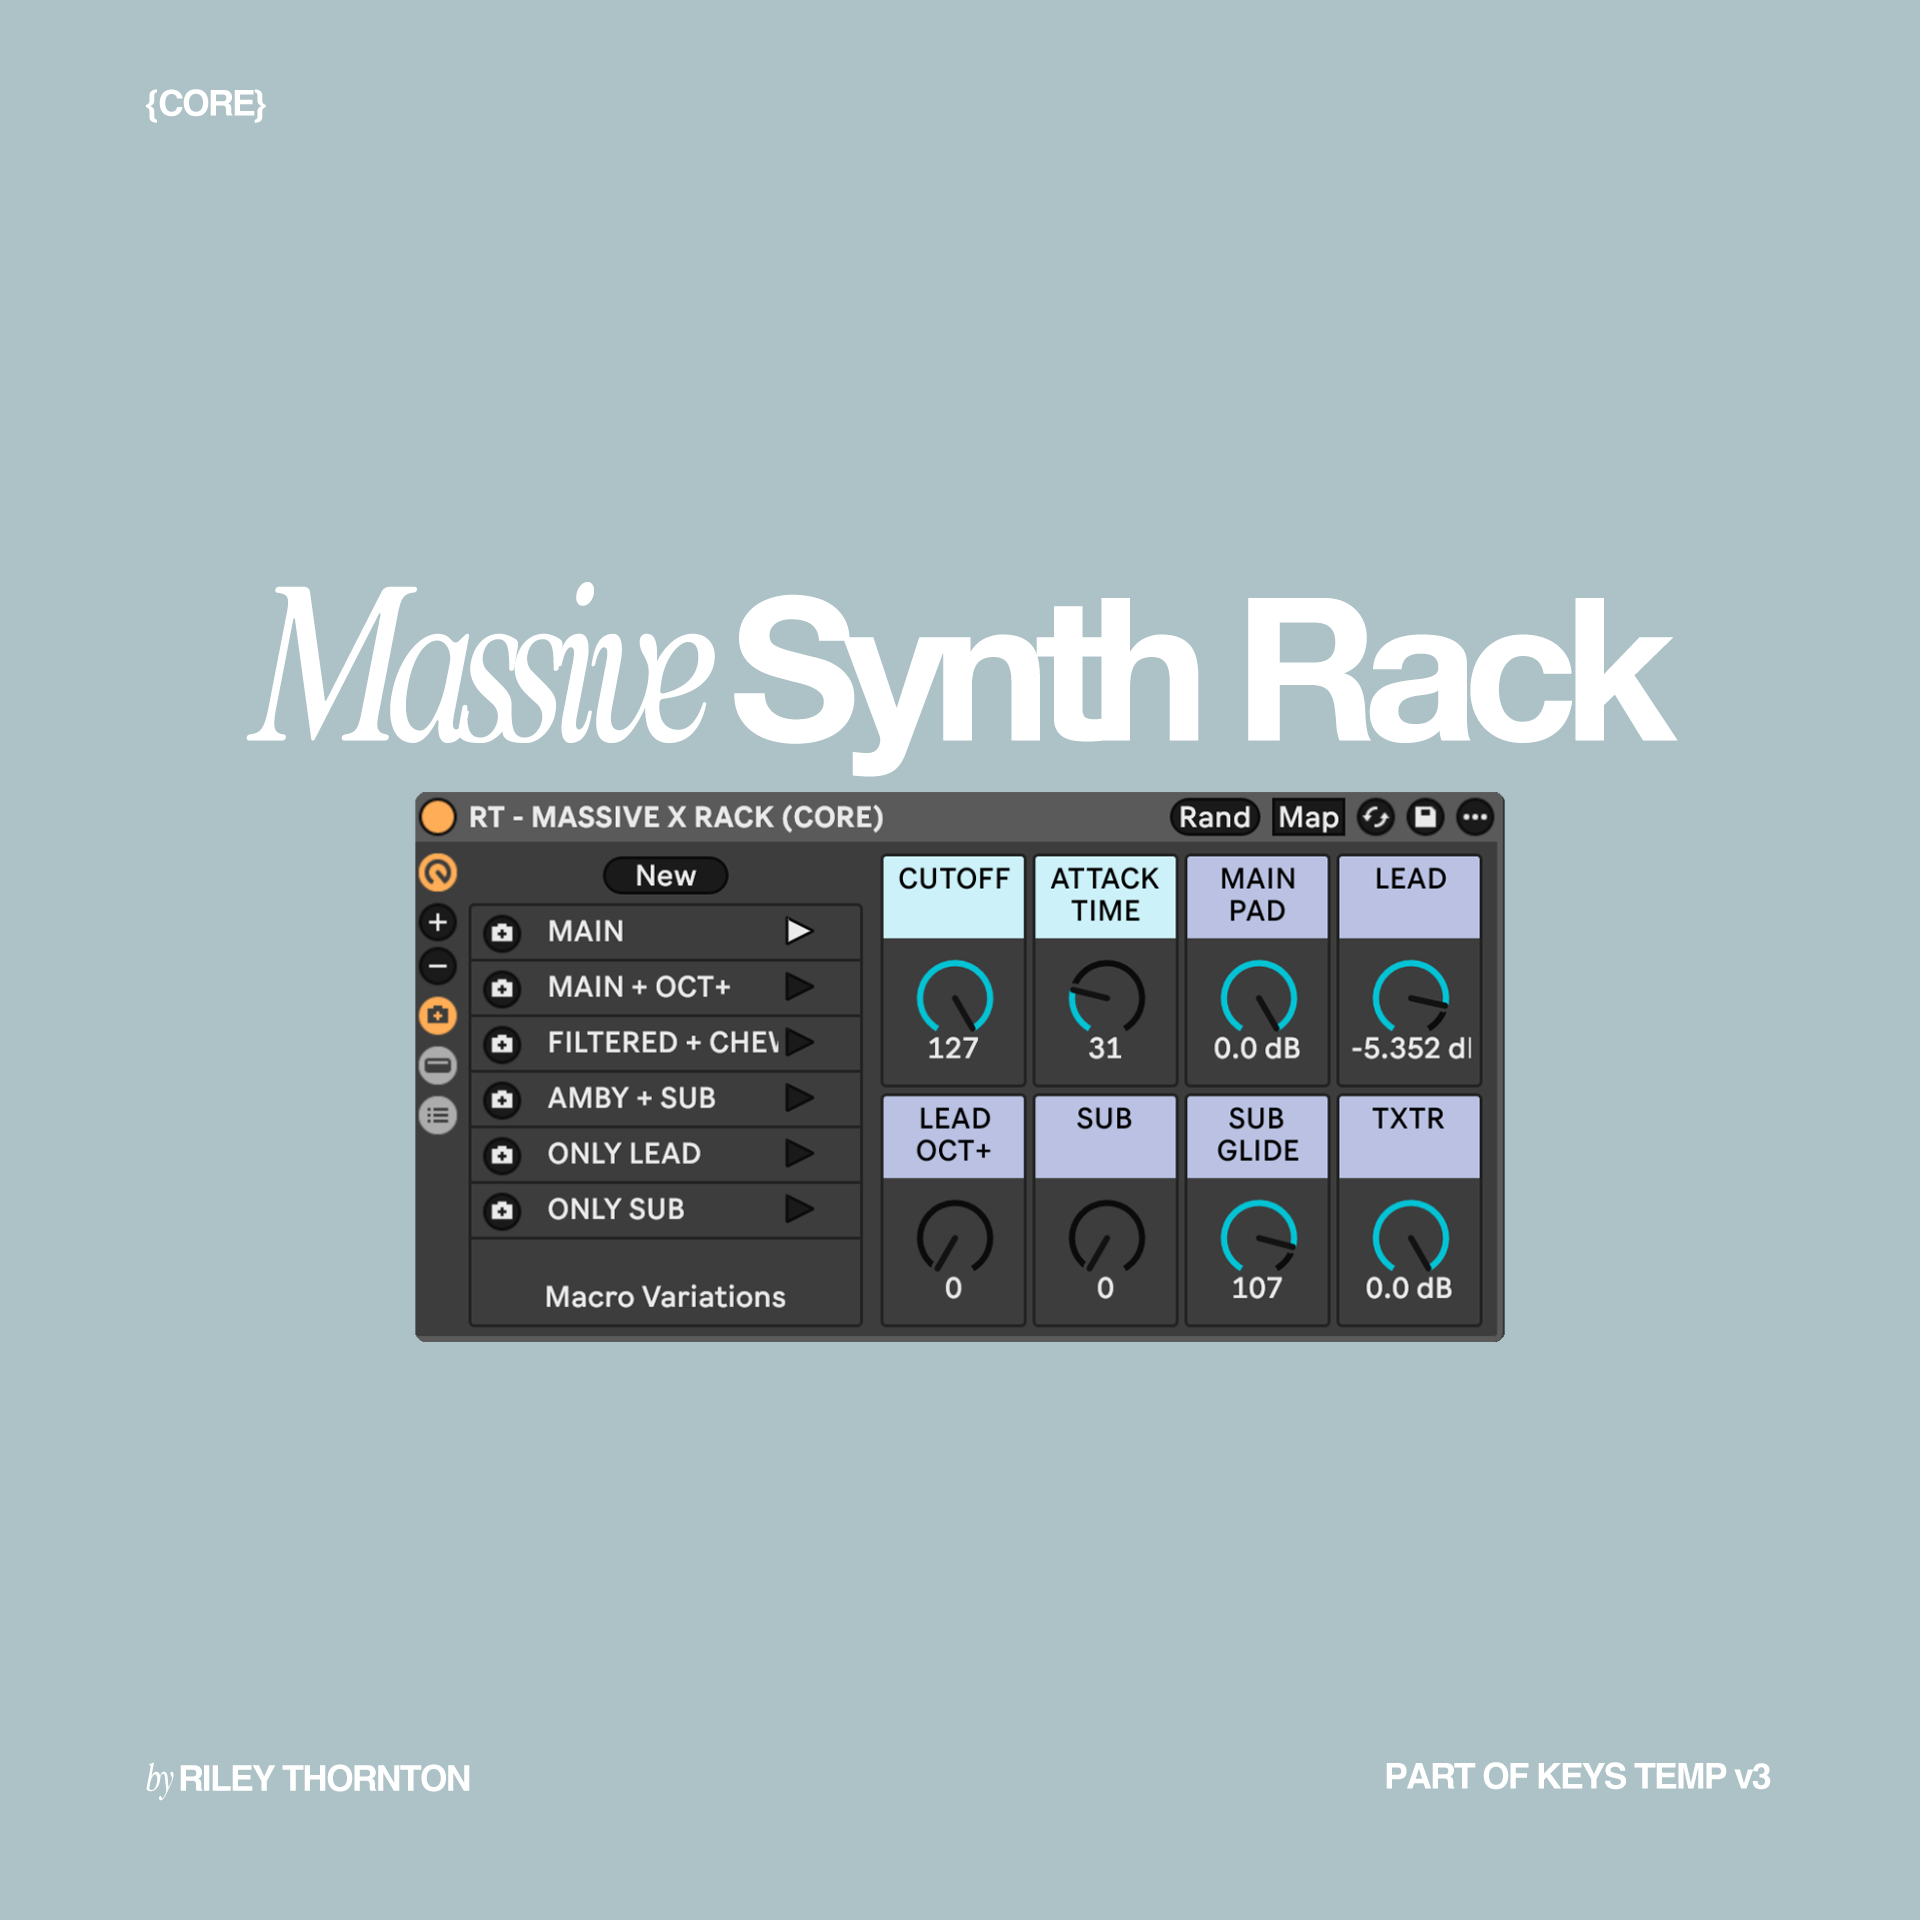This screenshot has height=1920, width=1920.
Task: Select the MAIN + OCT+ variation name
Action: pos(639,987)
